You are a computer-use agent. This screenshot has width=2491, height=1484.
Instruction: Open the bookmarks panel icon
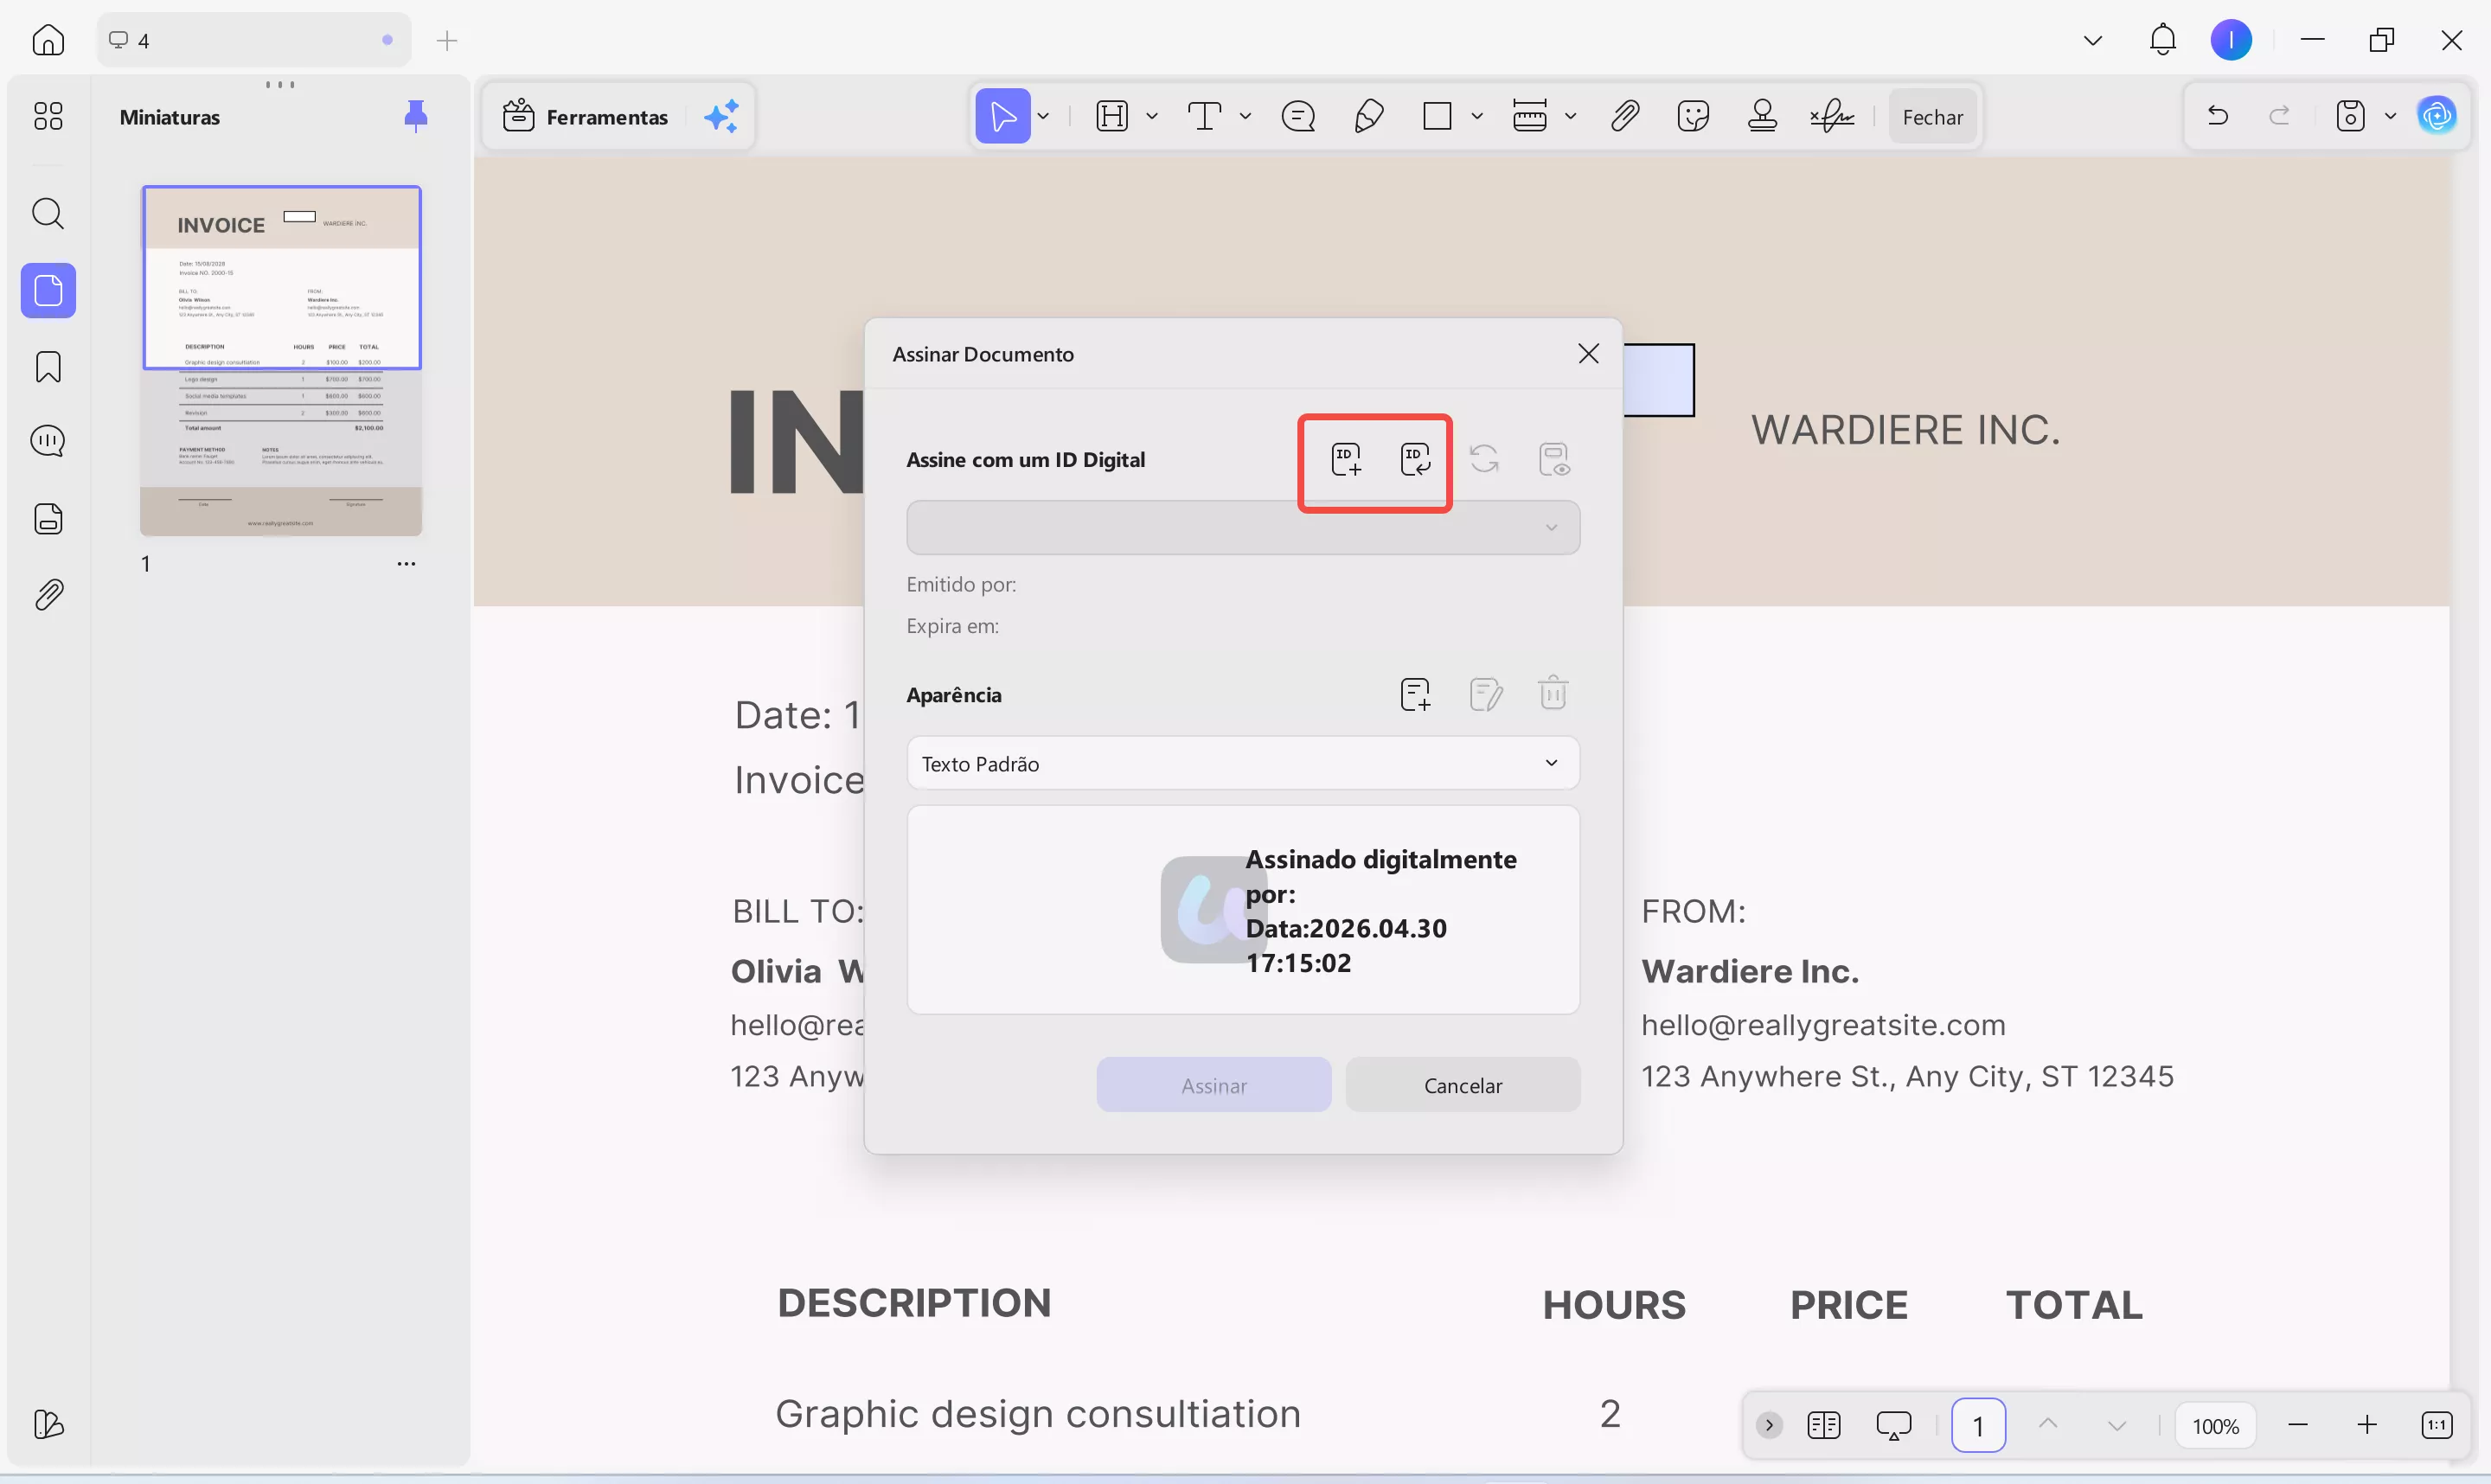pos(48,367)
